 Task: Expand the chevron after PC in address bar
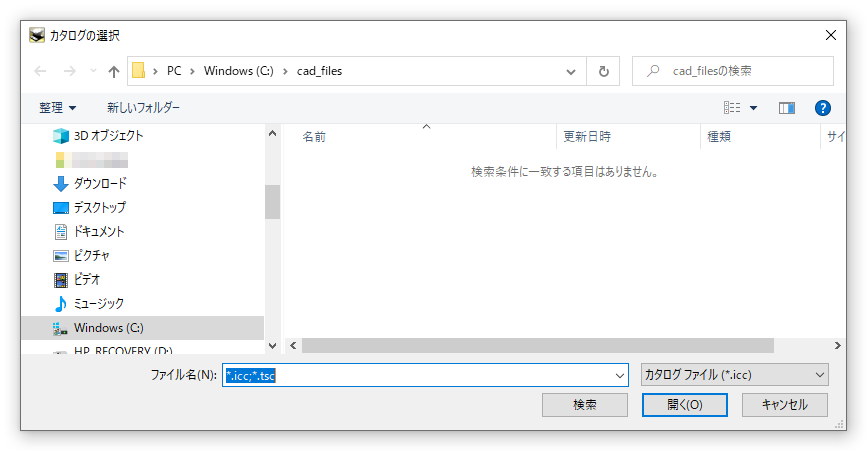[x=192, y=71]
